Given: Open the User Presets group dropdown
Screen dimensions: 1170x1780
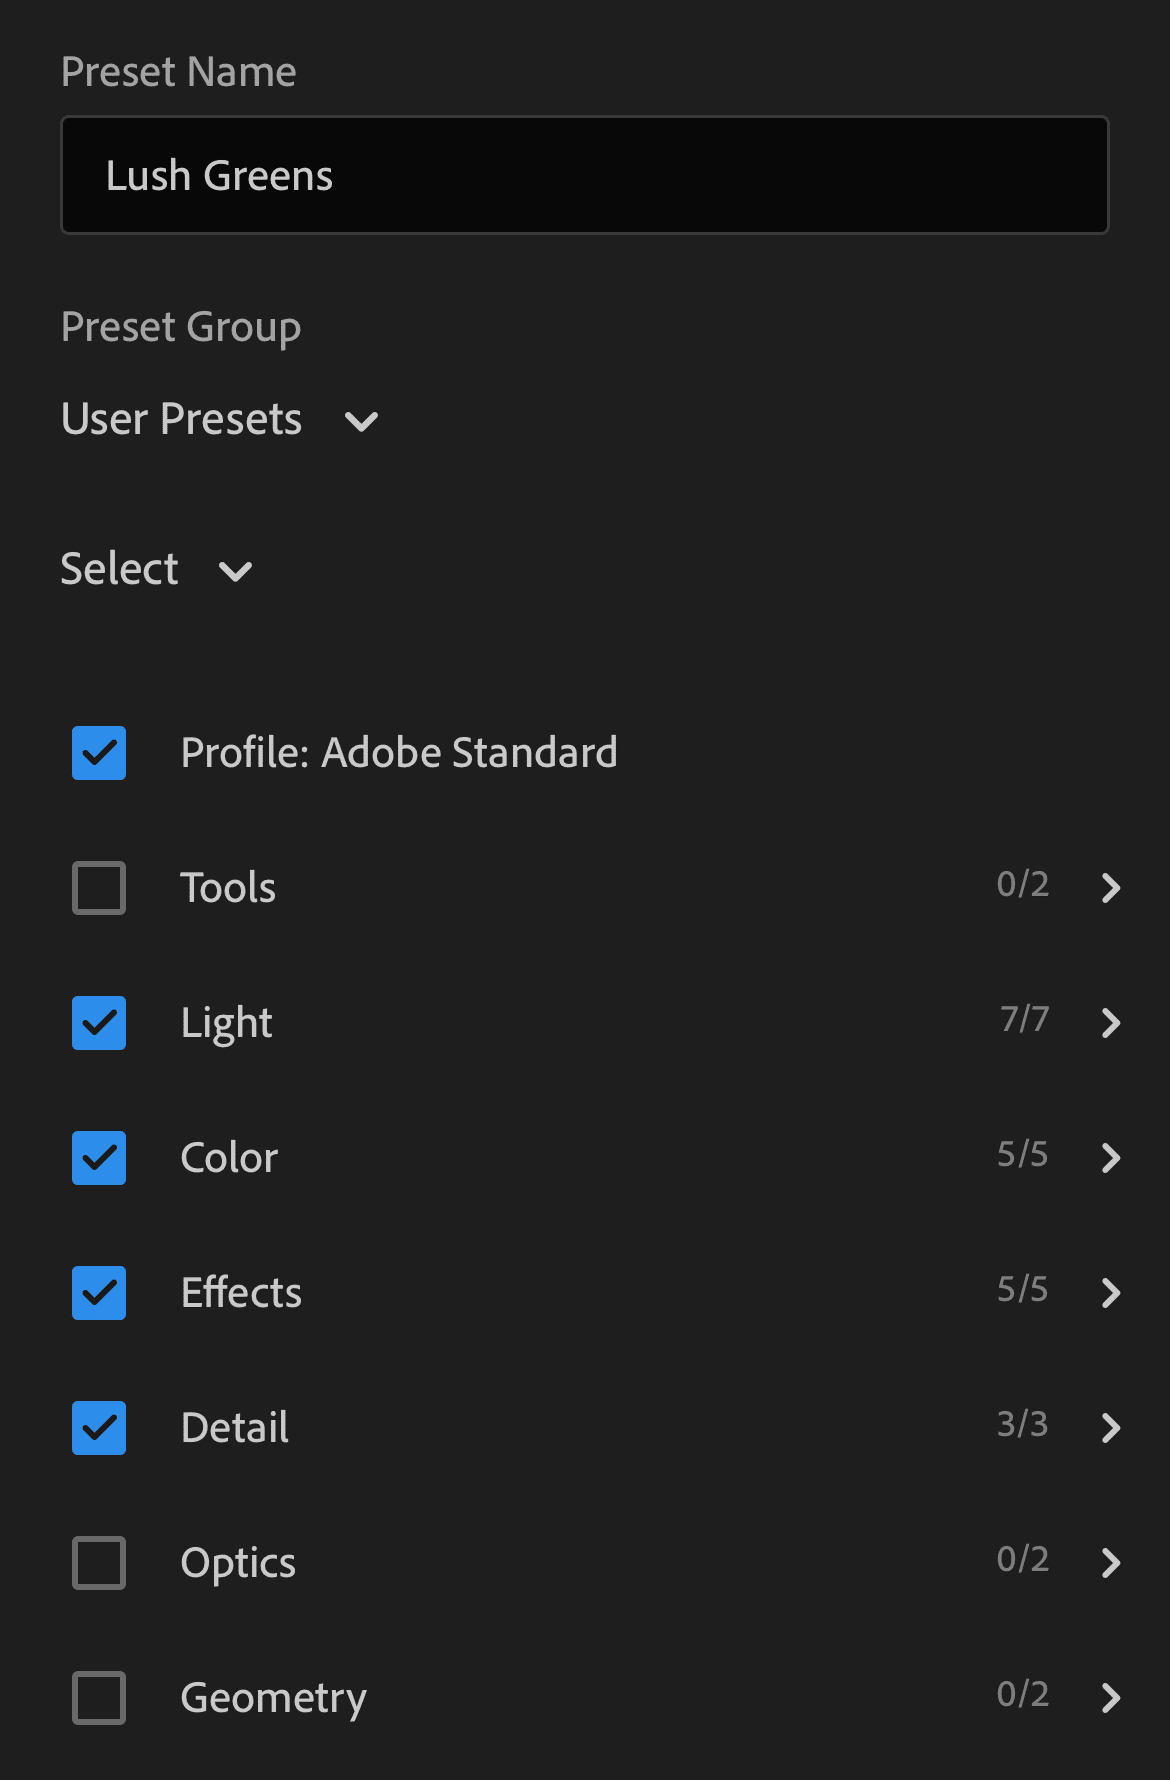Looking at the screenshot, I should click(x=220, y=420).
